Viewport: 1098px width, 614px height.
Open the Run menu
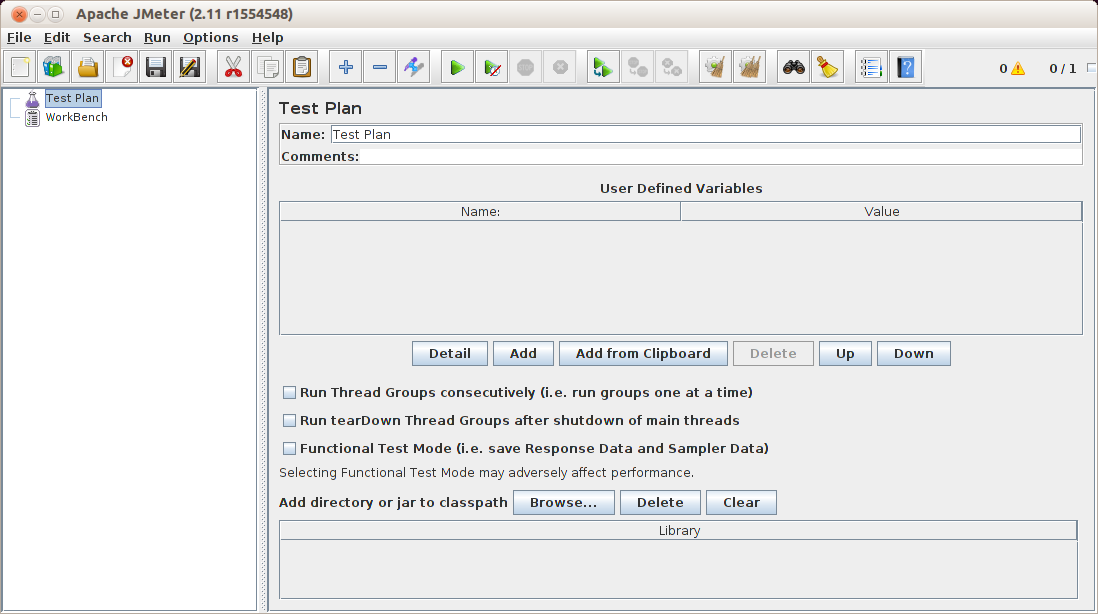pos(158,38)
